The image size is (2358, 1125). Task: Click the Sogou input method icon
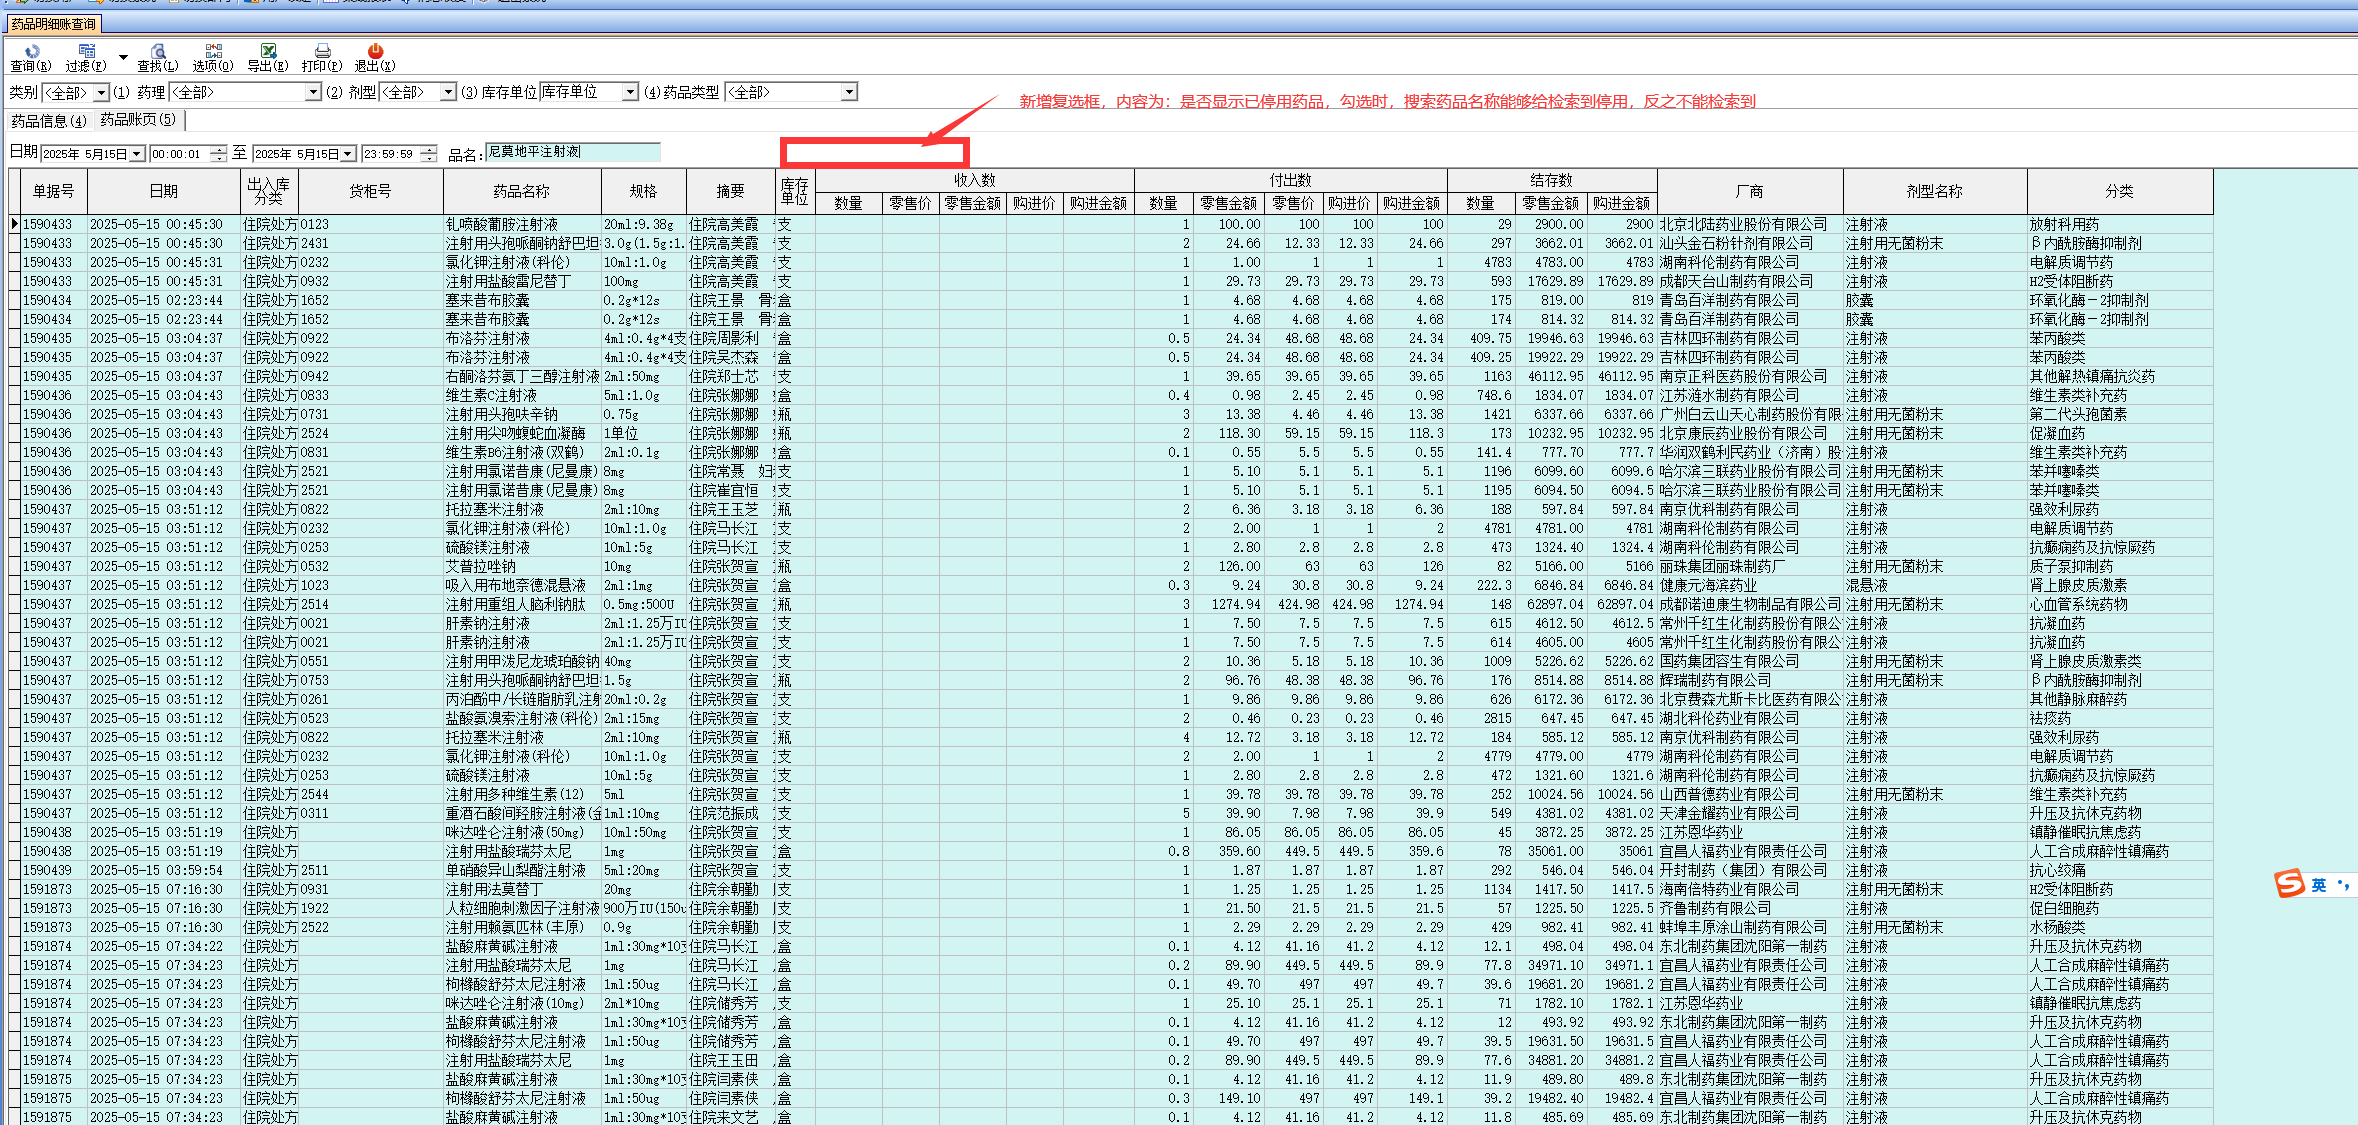2289,884
